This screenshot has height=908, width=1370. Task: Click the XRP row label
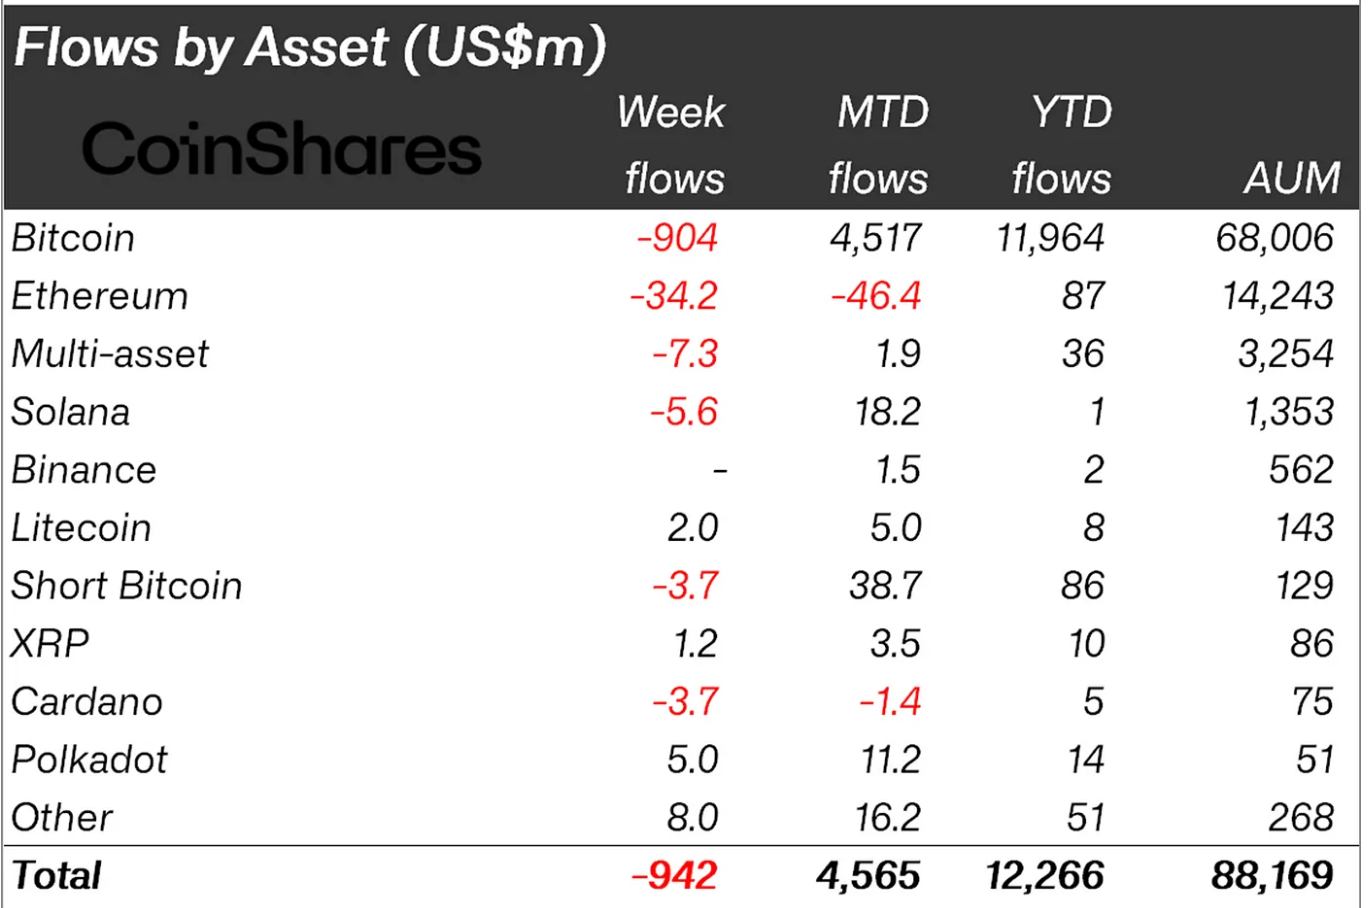[x=50, y=644]
